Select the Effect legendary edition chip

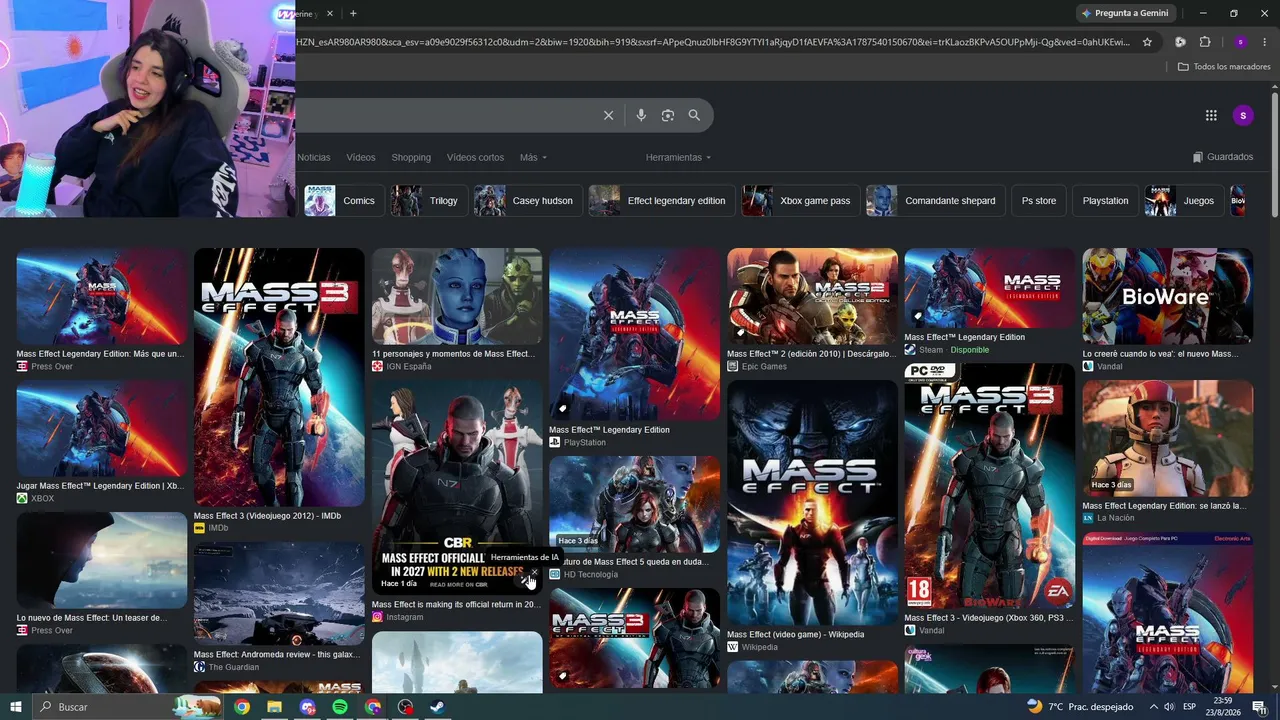click(x=662, y=201)
